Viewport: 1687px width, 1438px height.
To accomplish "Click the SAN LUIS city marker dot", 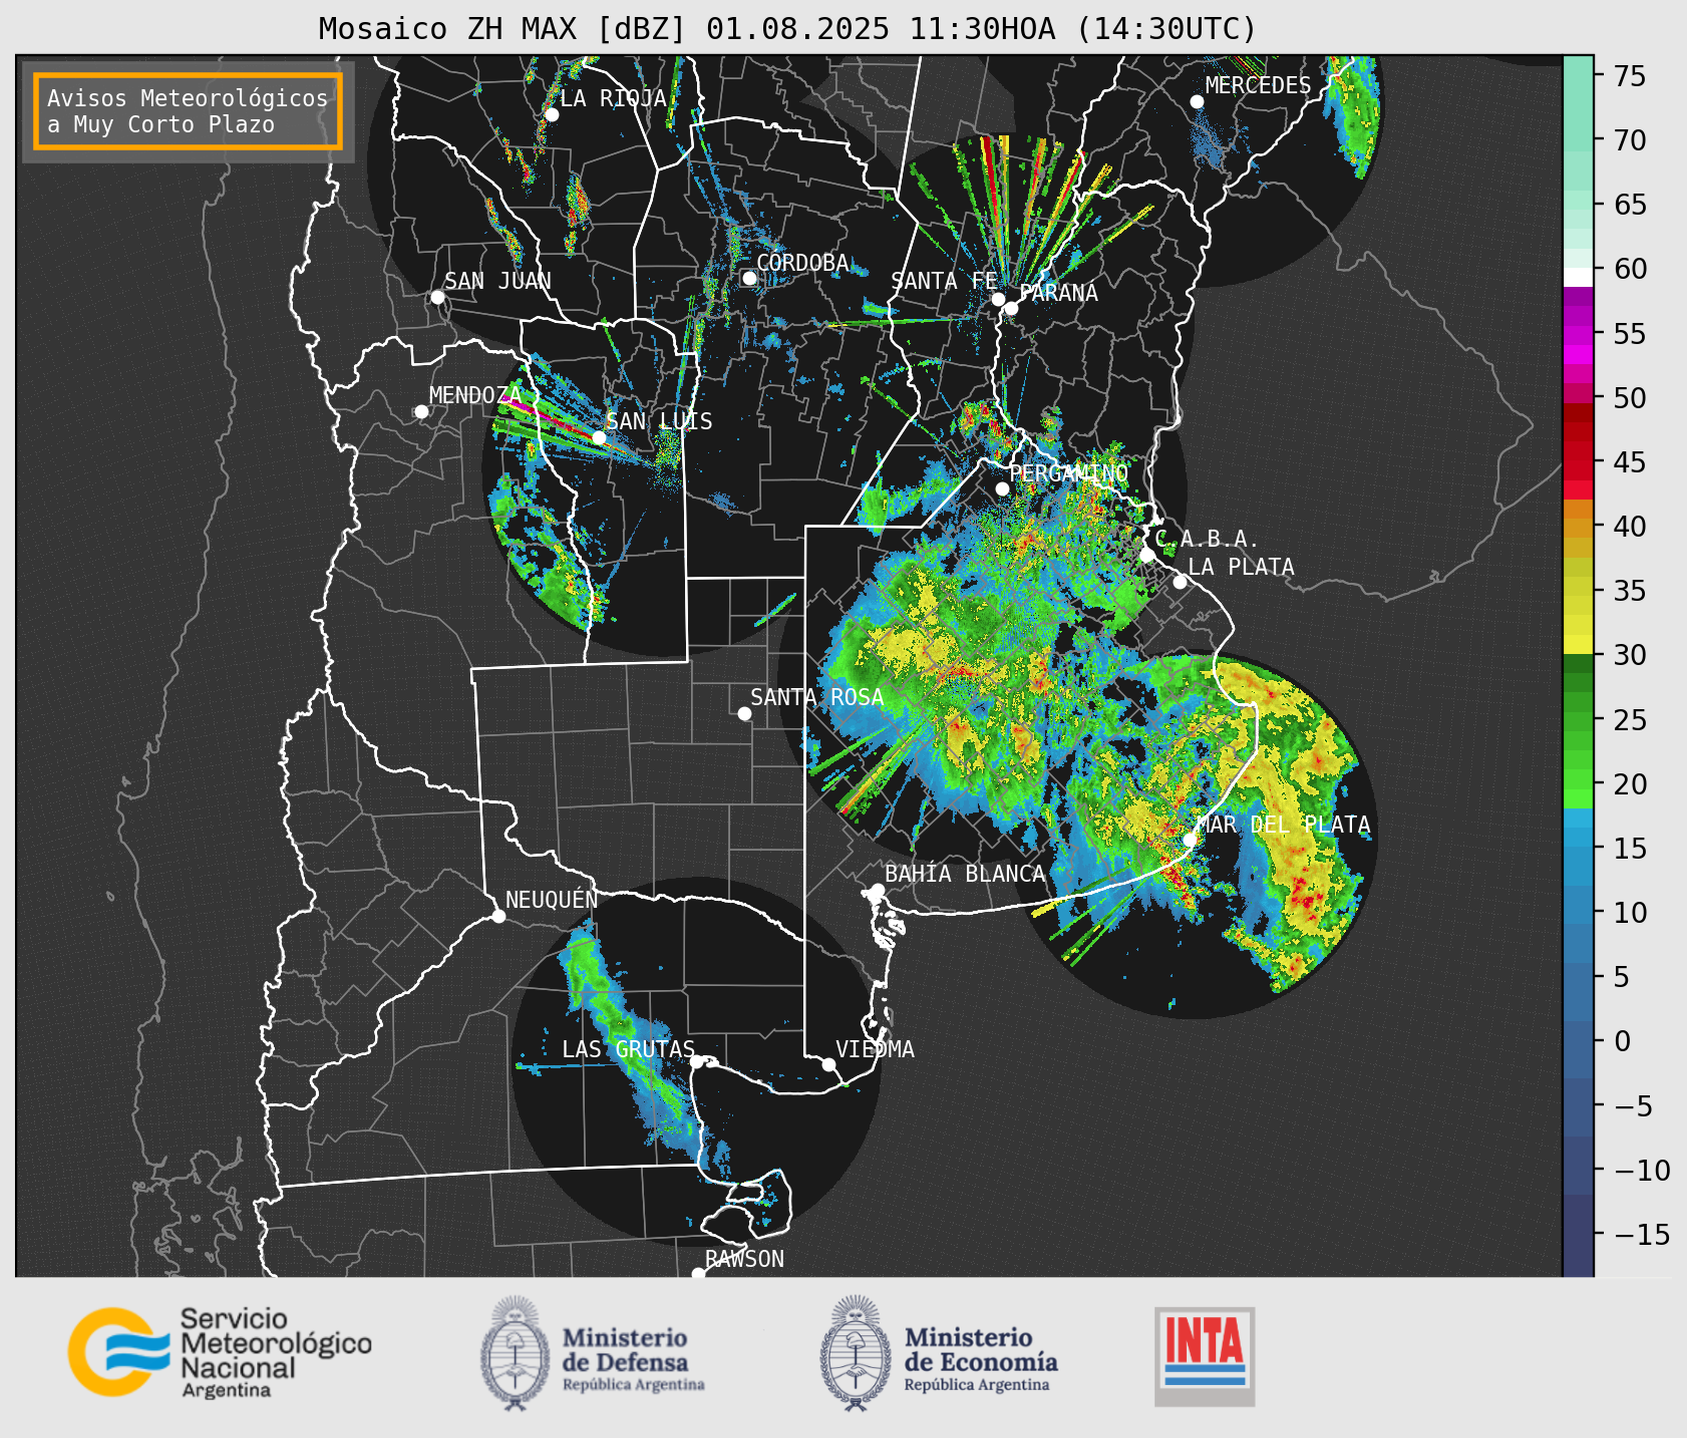I will coord(599,437).
